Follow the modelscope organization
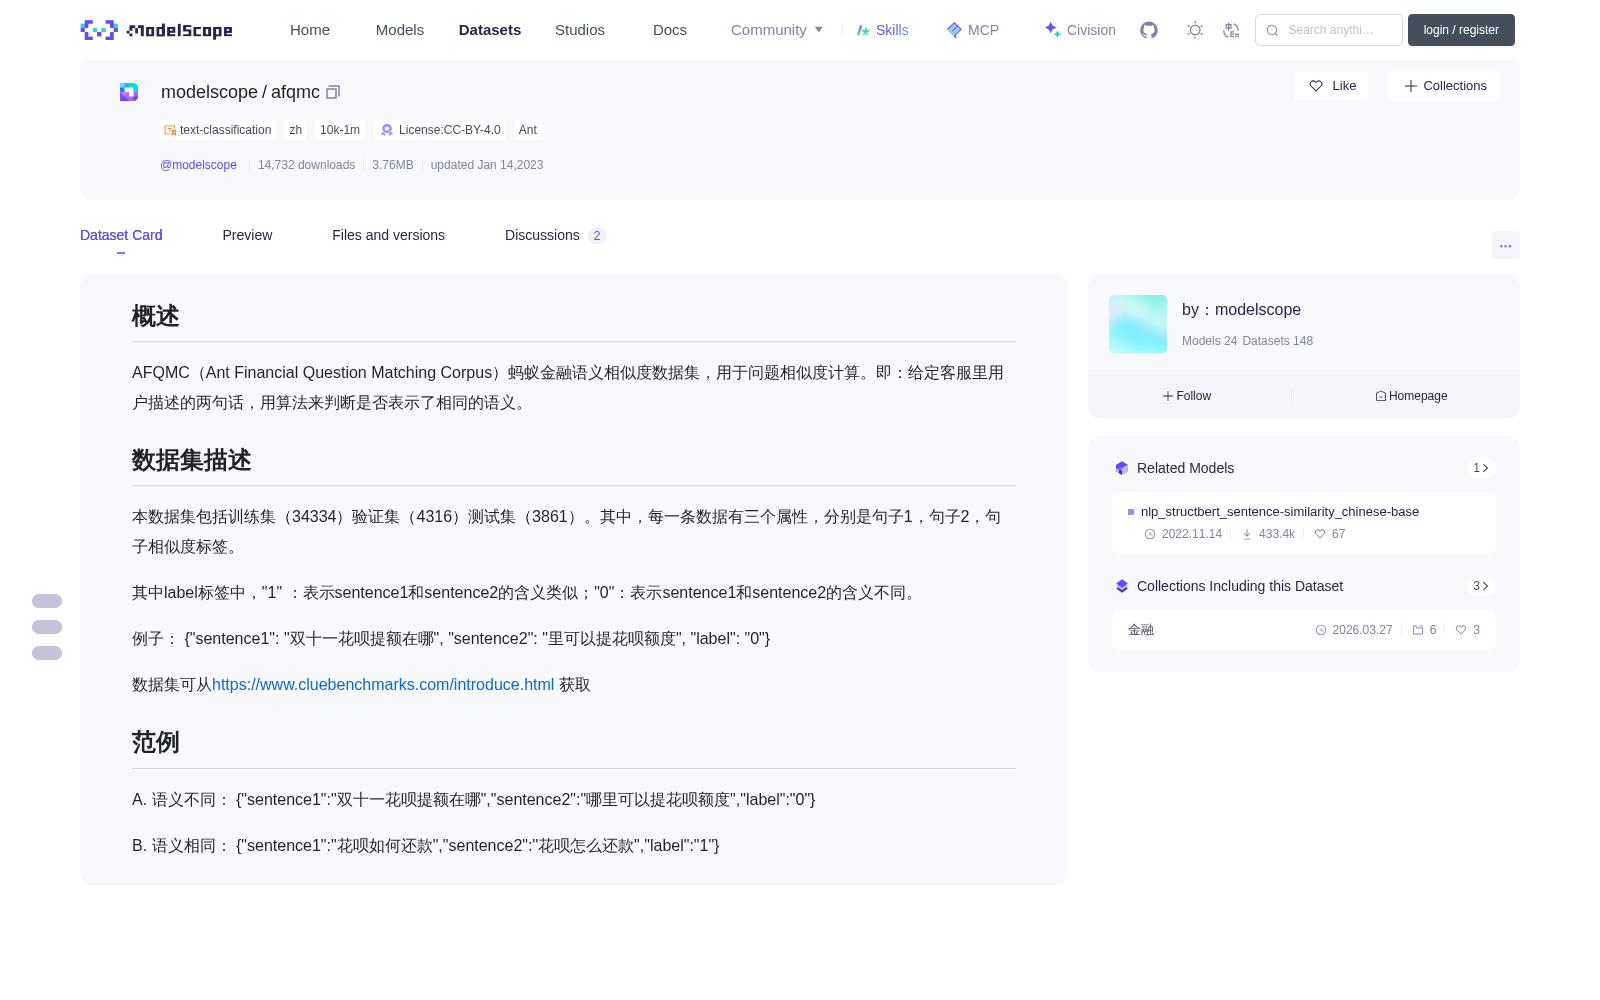The width and height of the screenshot is (1600, 1000). coord(1187,396)
